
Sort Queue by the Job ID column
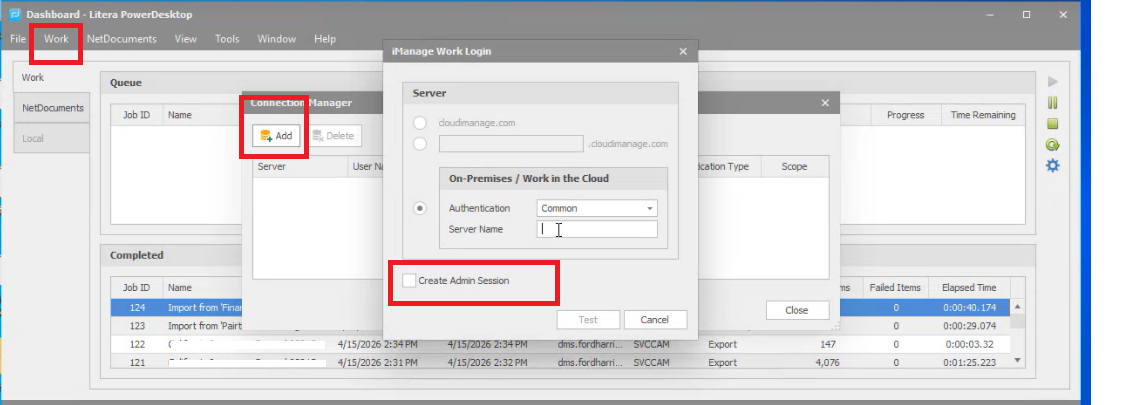coord(137,115)
